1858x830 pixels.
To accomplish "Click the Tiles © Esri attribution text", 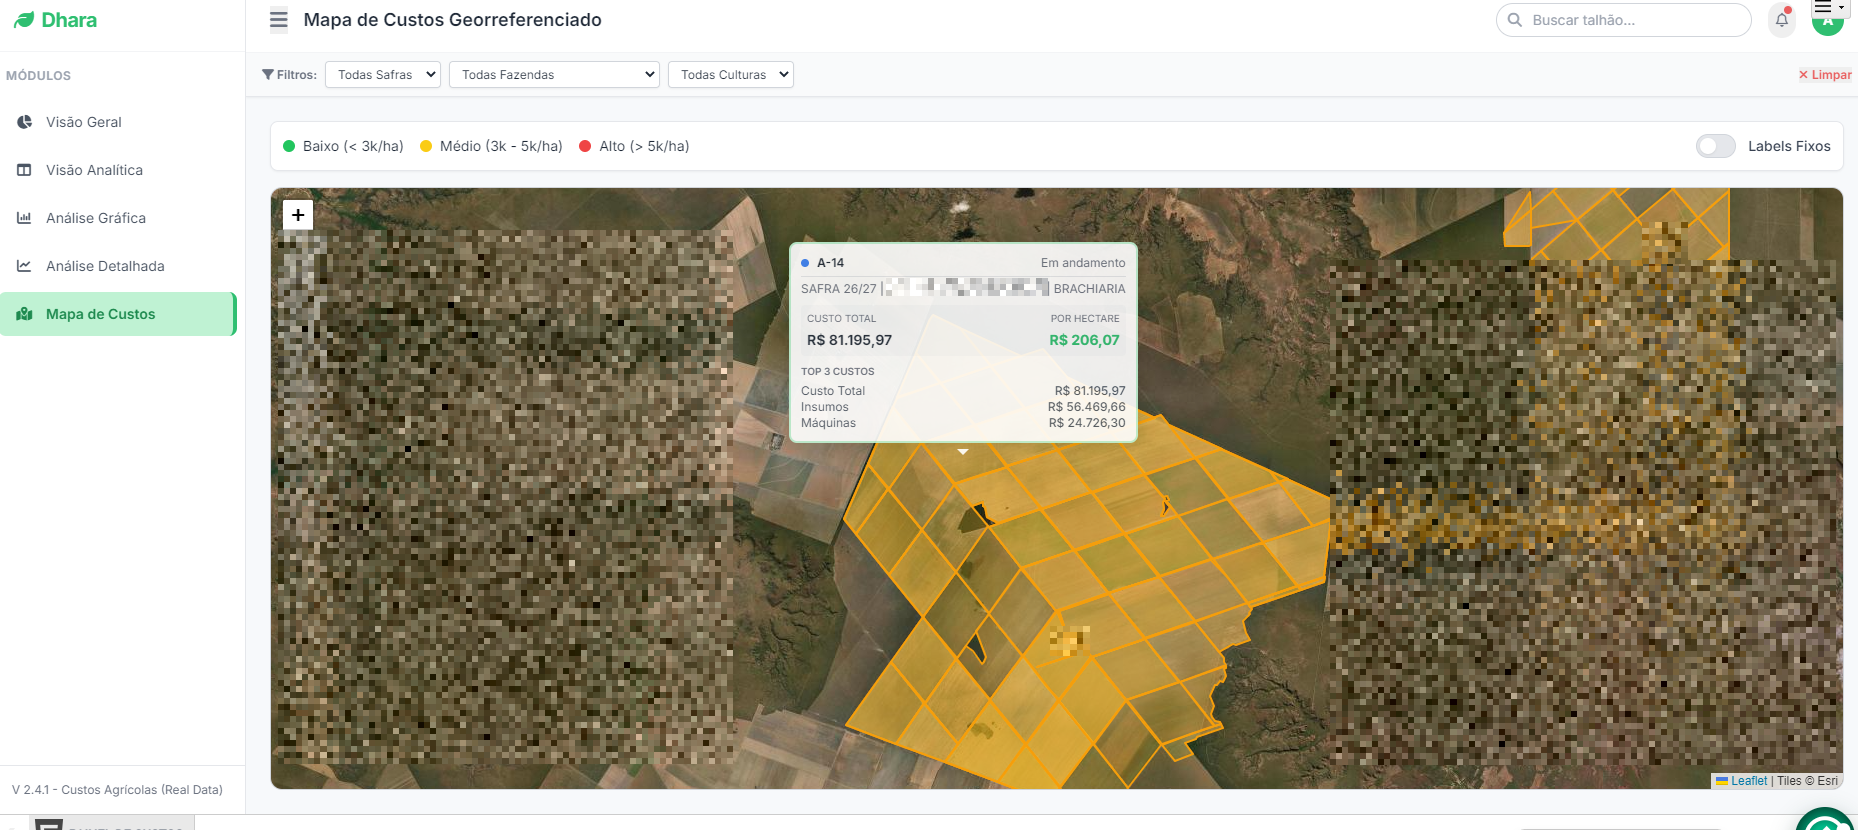I will click(1807, 781).
